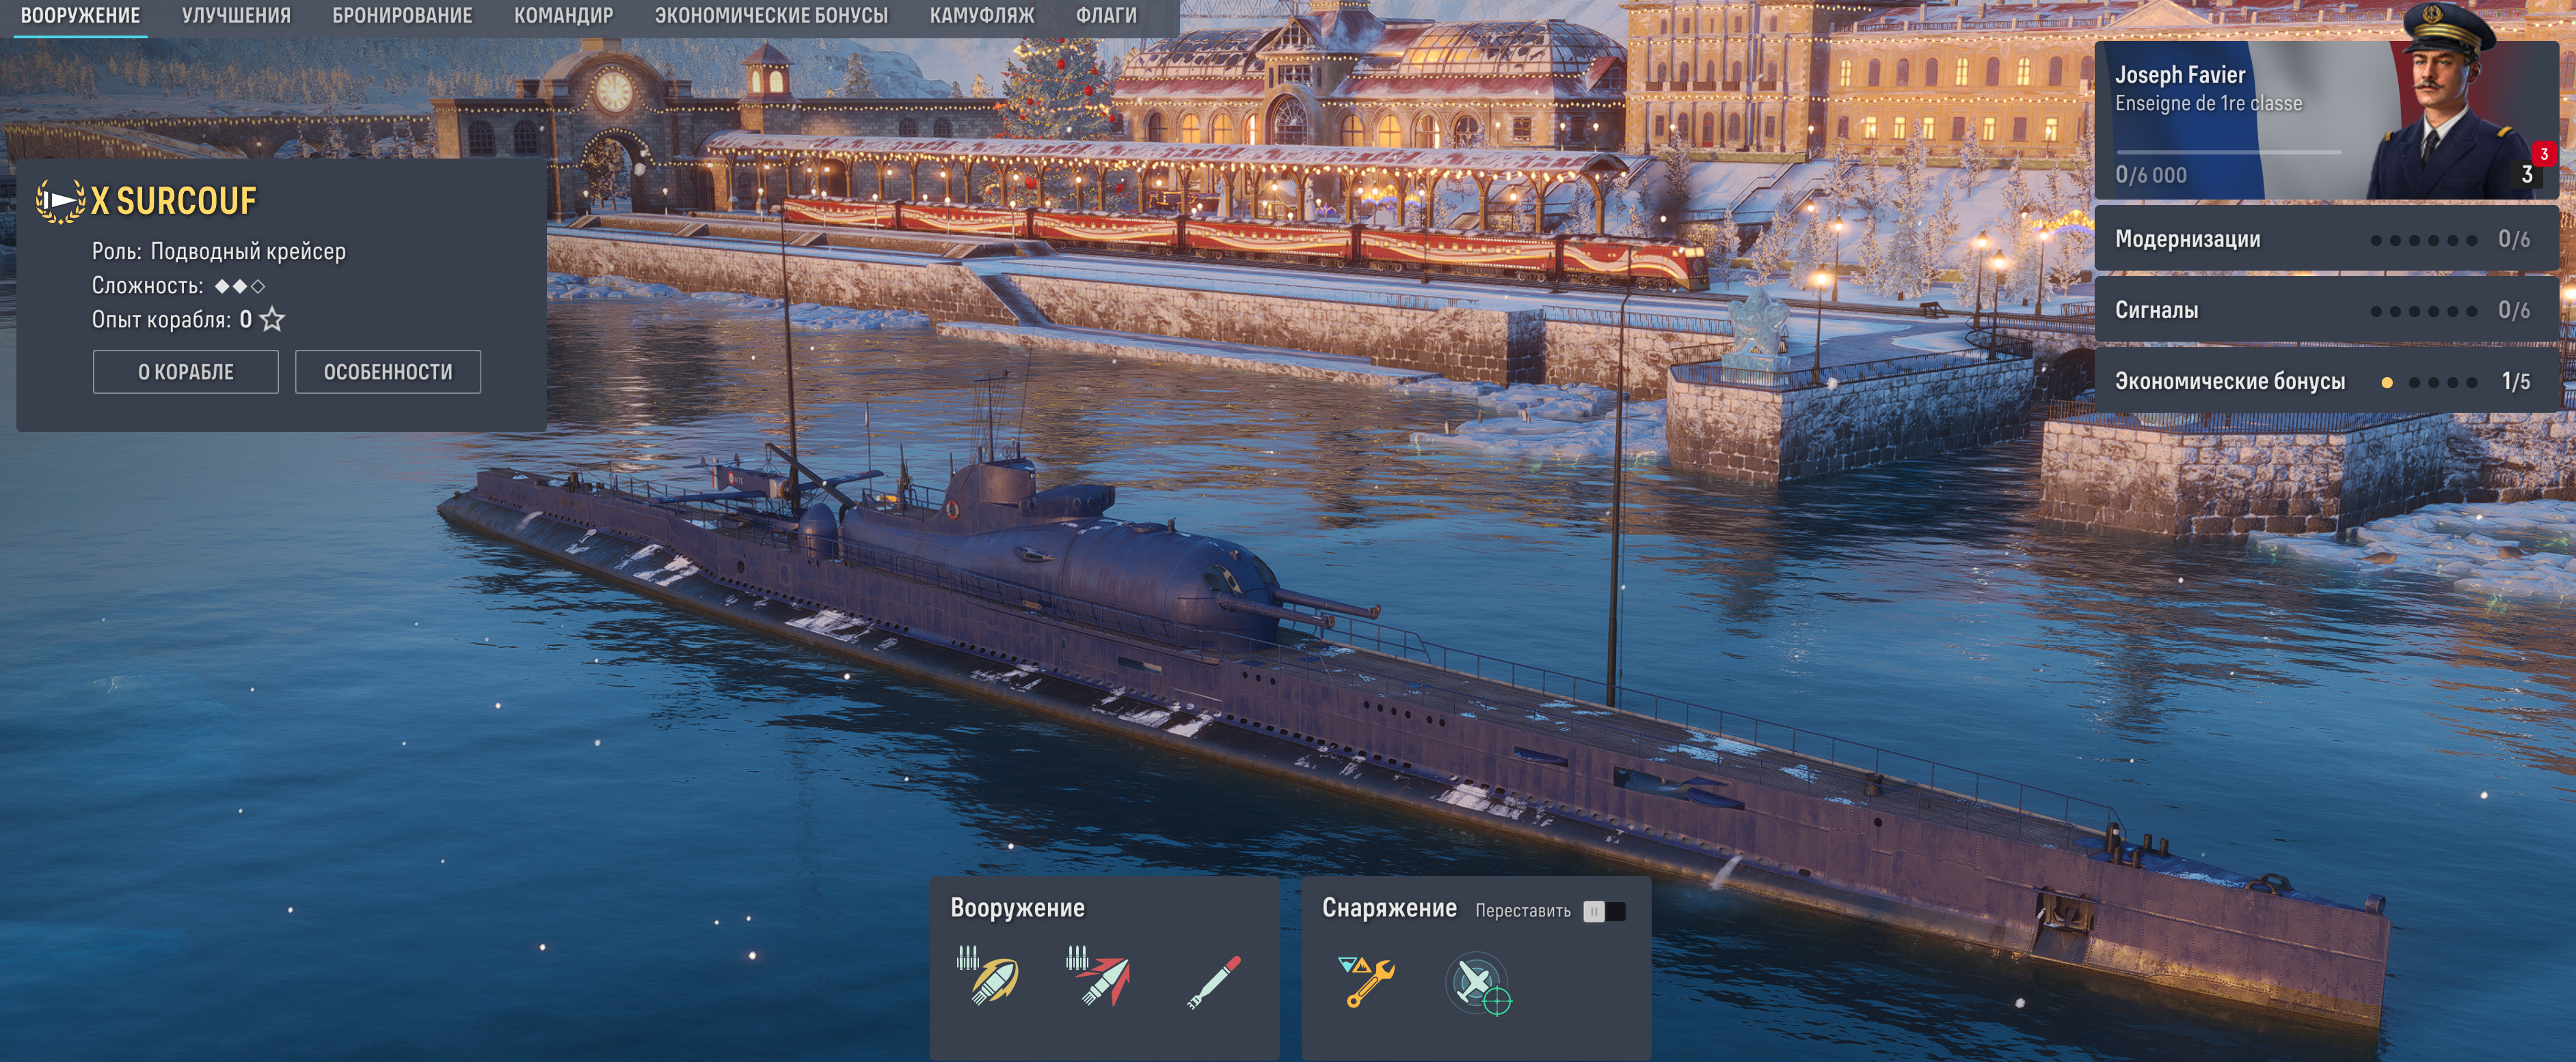Open the Флаги tab
The height and width of the screenshot is (1062, 2576).
point(1106,16)
